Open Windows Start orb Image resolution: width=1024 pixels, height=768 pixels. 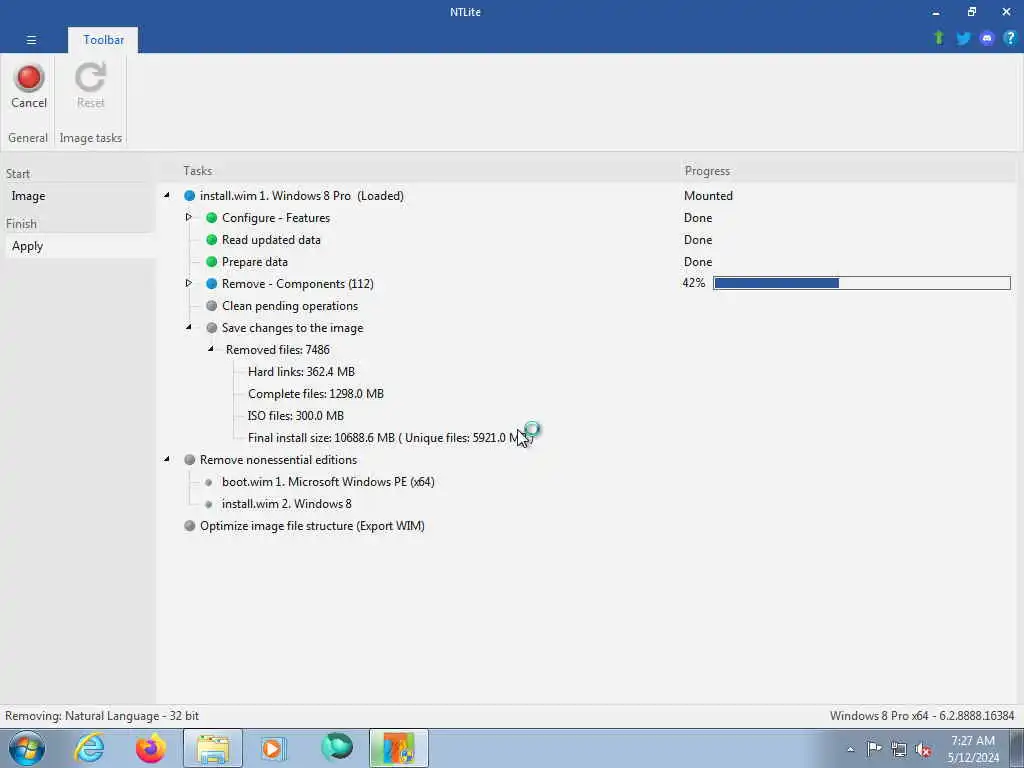pyautogui.click(x=27, y=748)
